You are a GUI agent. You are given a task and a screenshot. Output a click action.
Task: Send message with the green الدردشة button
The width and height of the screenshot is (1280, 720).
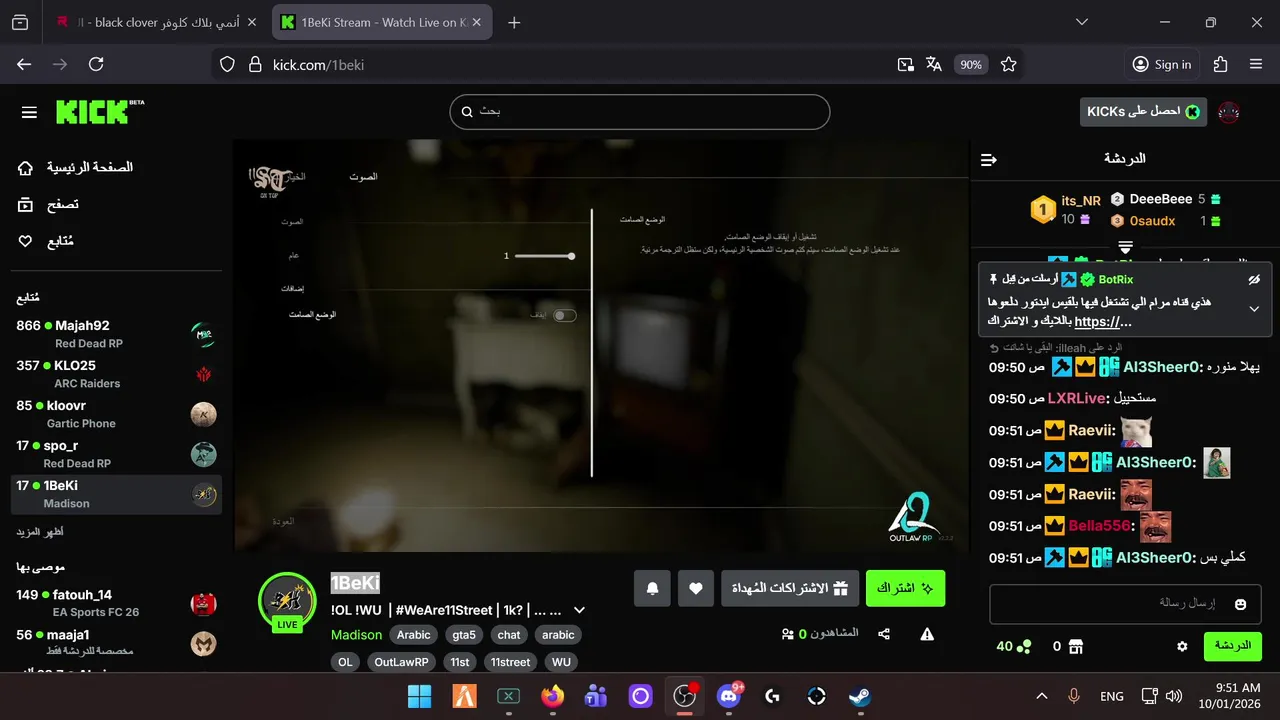1232,646
